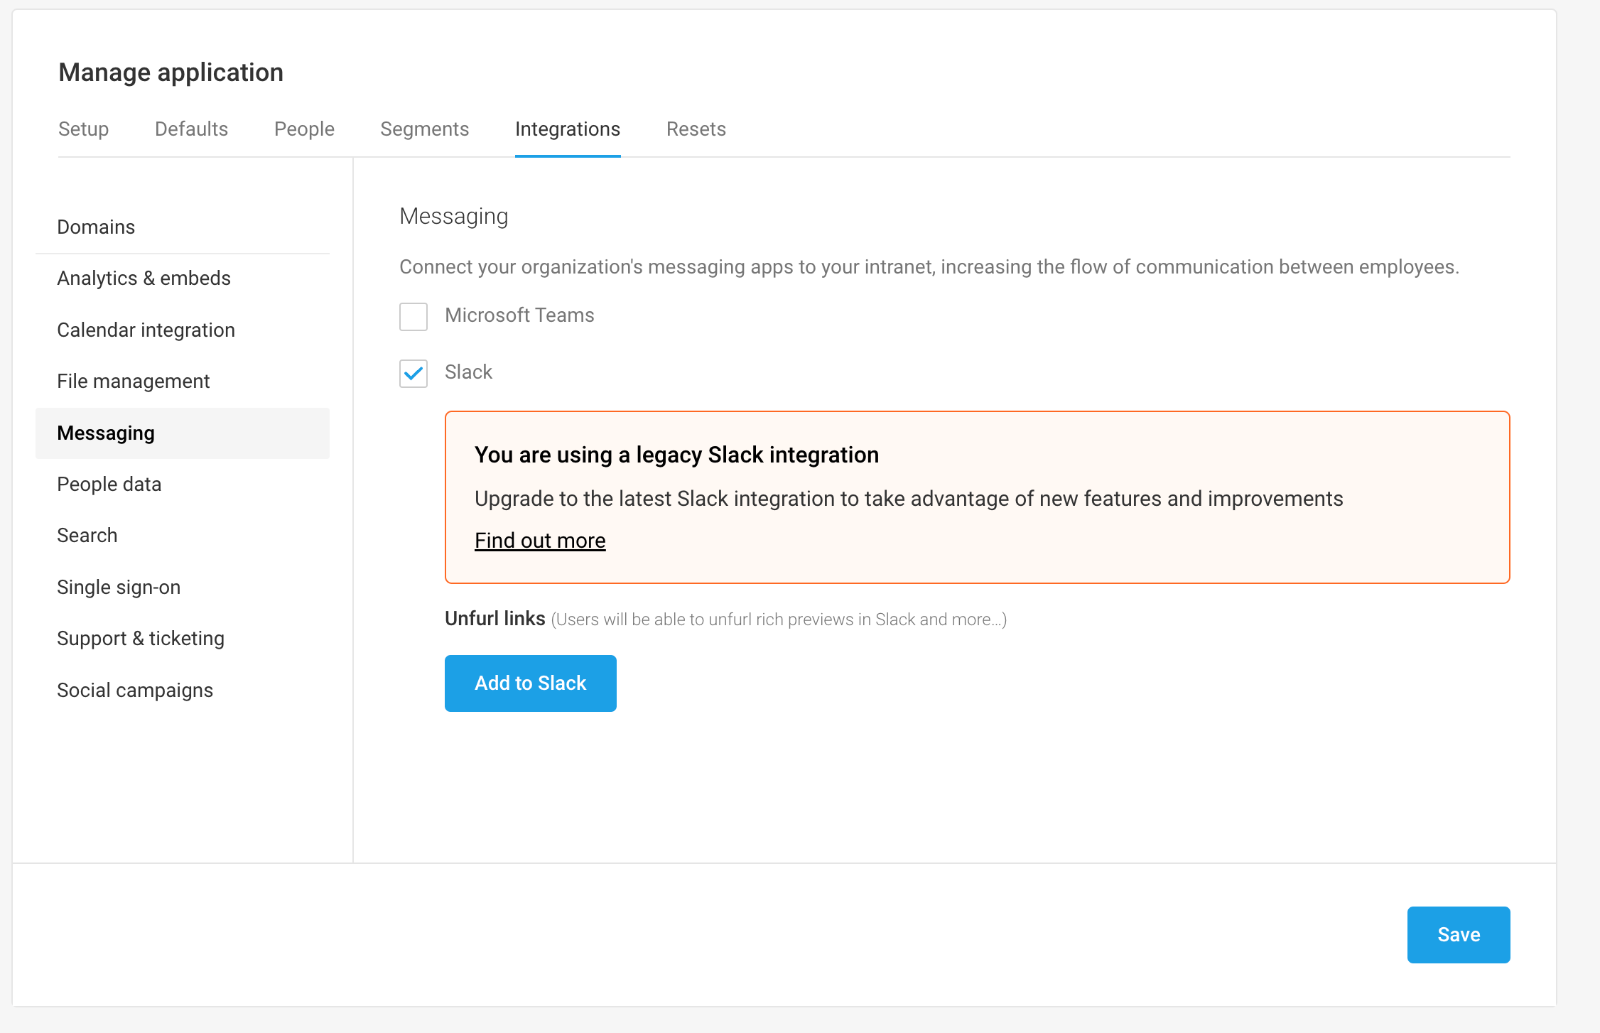This screenshot has width=1600, height=1033.
Task: Select Domains in the sidebar
Action: (x=183, y=227)
